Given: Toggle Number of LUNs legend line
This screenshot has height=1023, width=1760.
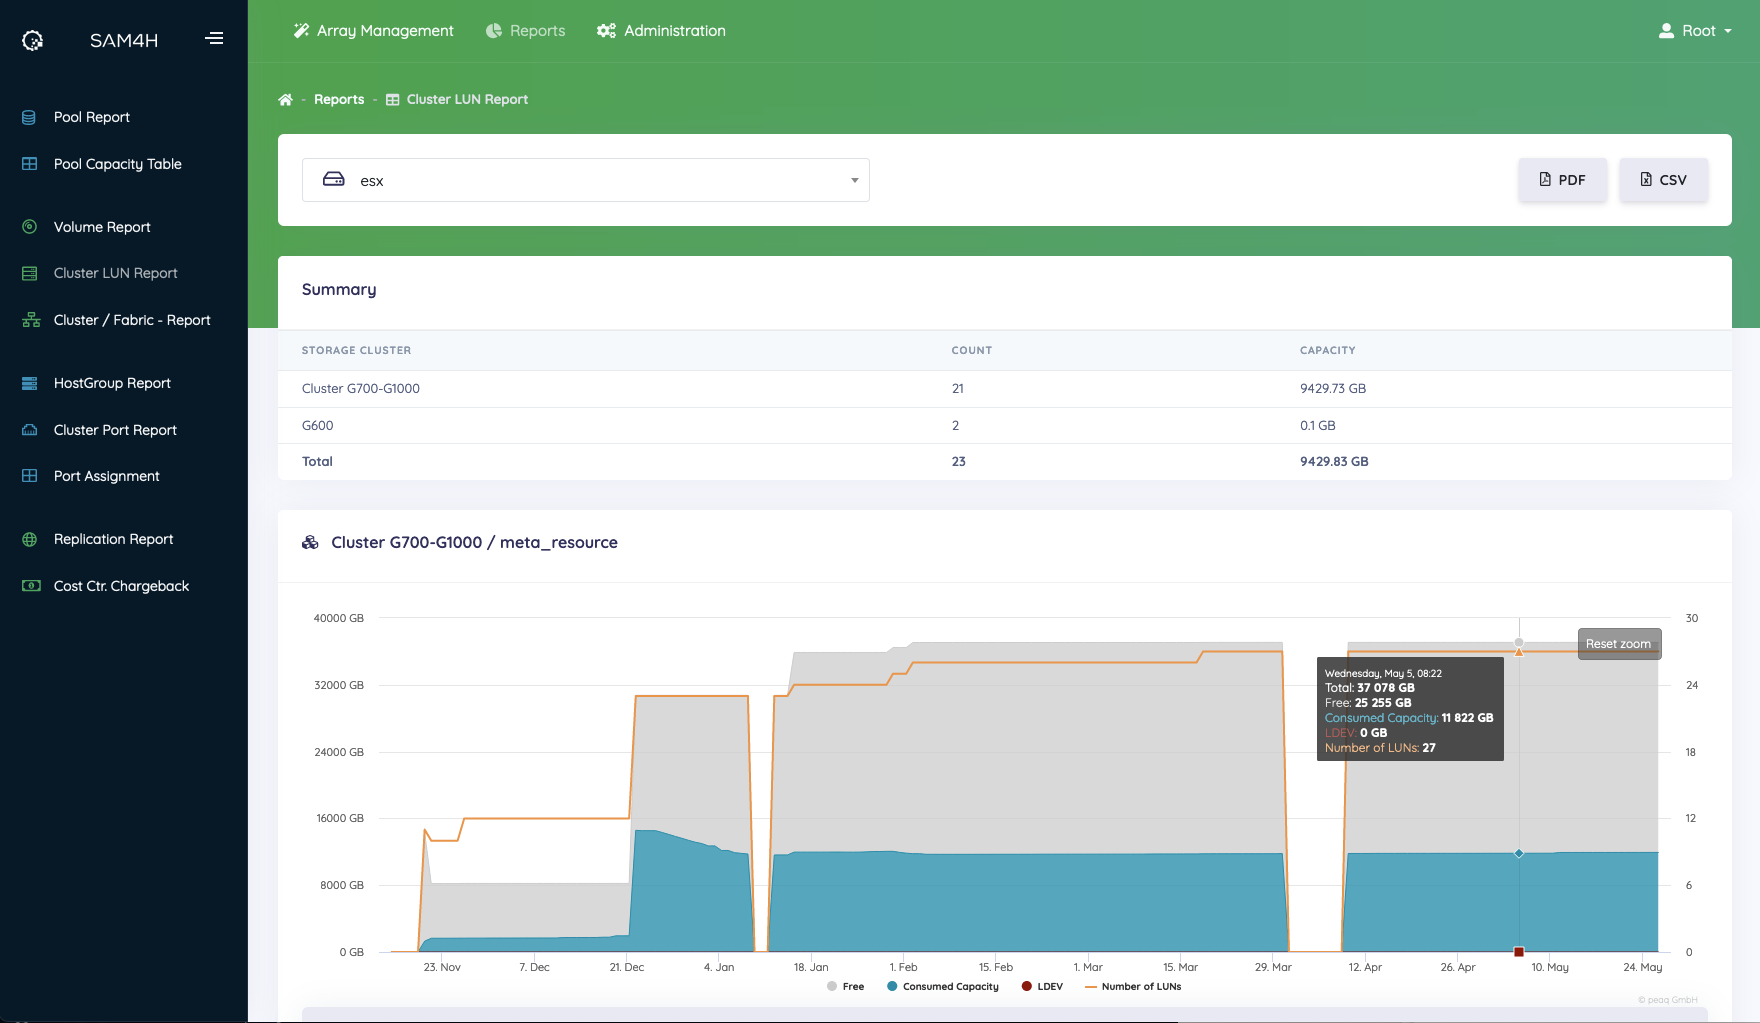Looking at the screenshot, I should (1133, 987).
